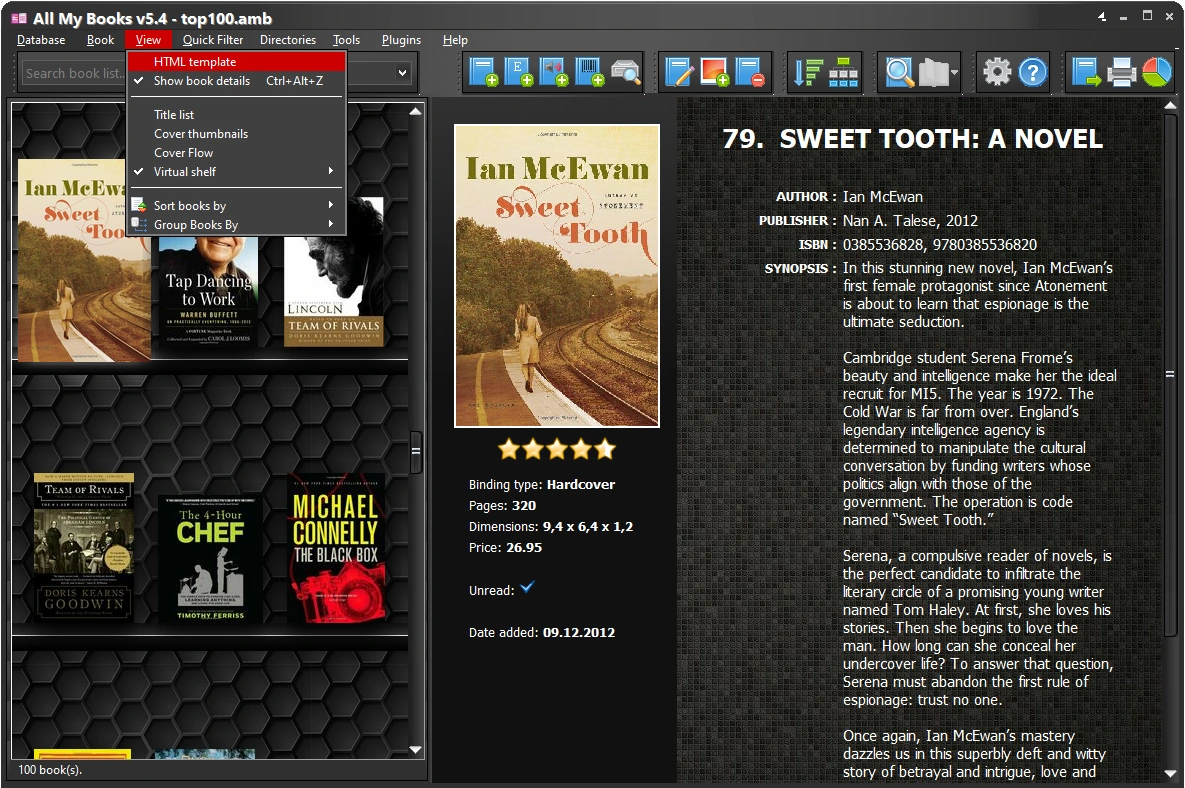
Task: Click the price value 26.95
Action: tap(524, 548)
